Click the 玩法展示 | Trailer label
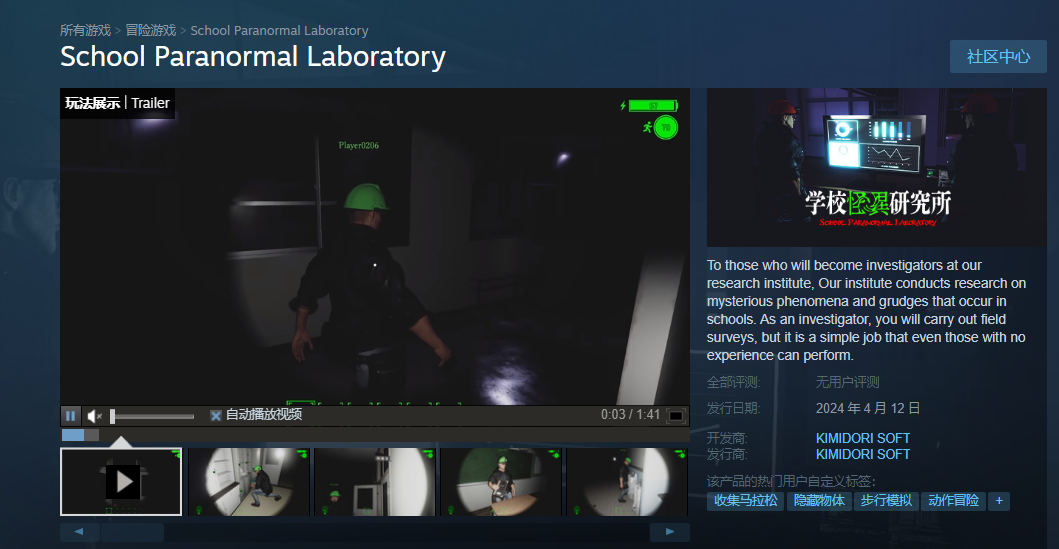This screenshot has height=549, width=1059. click(x=118, y=103)
